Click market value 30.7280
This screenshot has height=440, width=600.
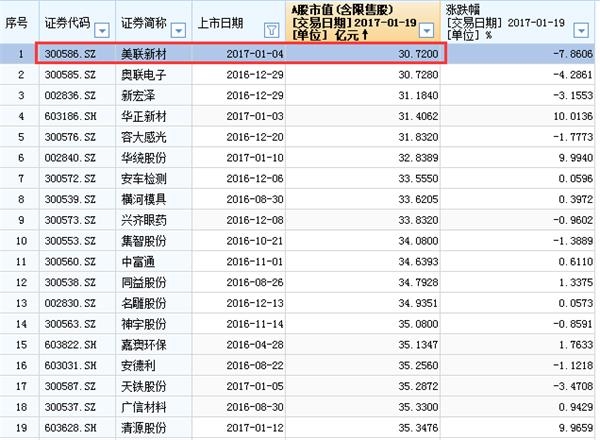pyautogui.click(x=418, y=75)
